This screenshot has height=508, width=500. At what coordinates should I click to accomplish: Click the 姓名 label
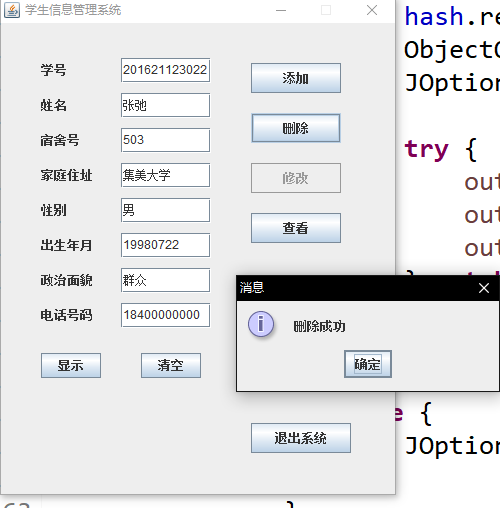click(x=53, y=105)
